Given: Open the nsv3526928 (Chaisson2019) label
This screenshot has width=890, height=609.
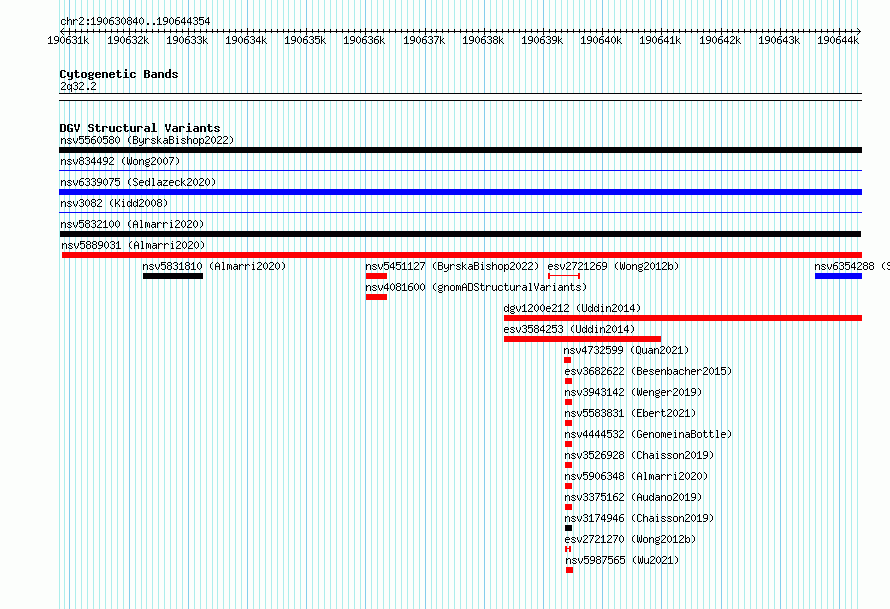Looking at the screenshot, I should (639, 455).
